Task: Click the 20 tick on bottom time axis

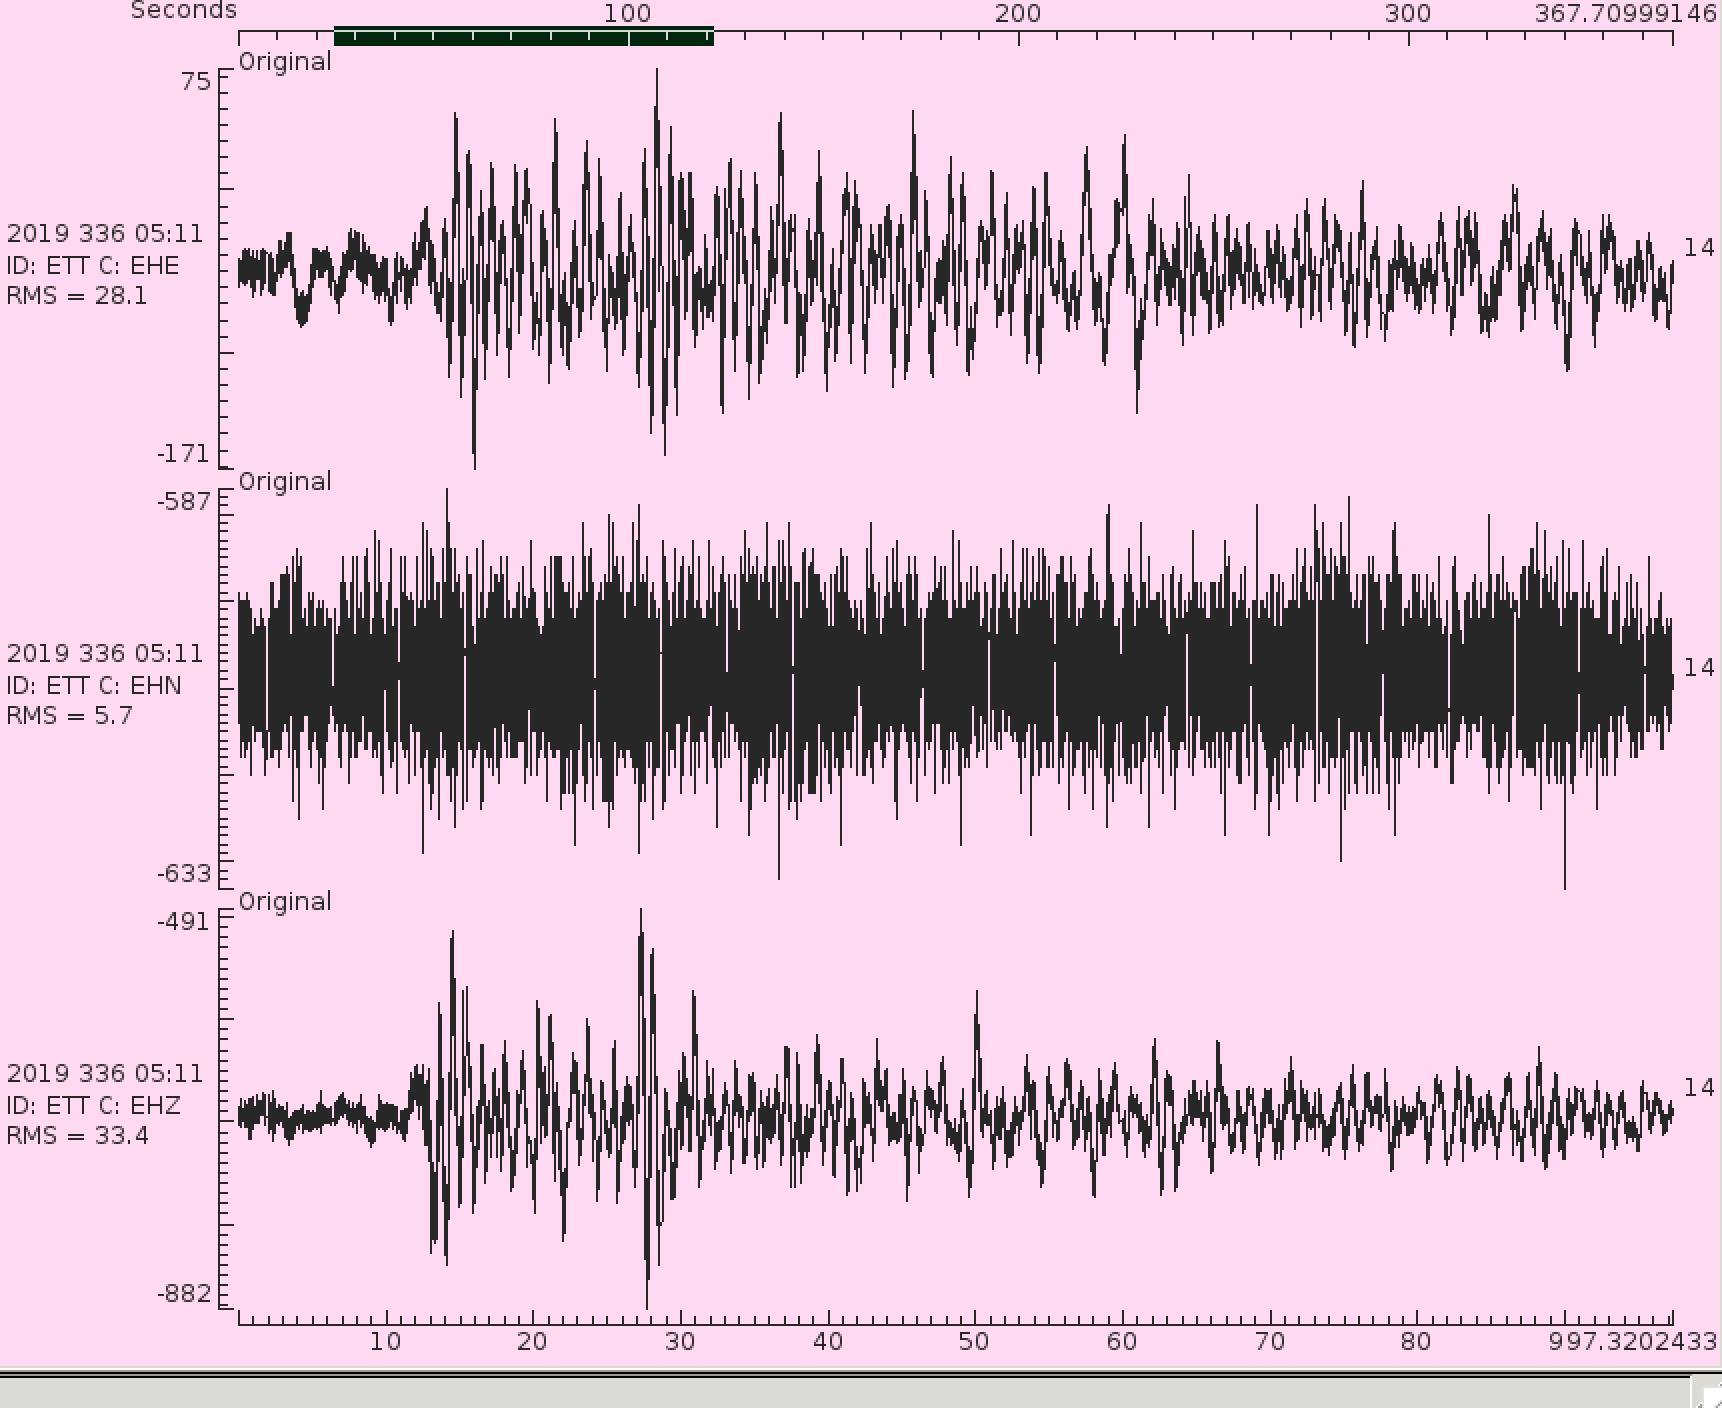Action: coord(533,1342)
